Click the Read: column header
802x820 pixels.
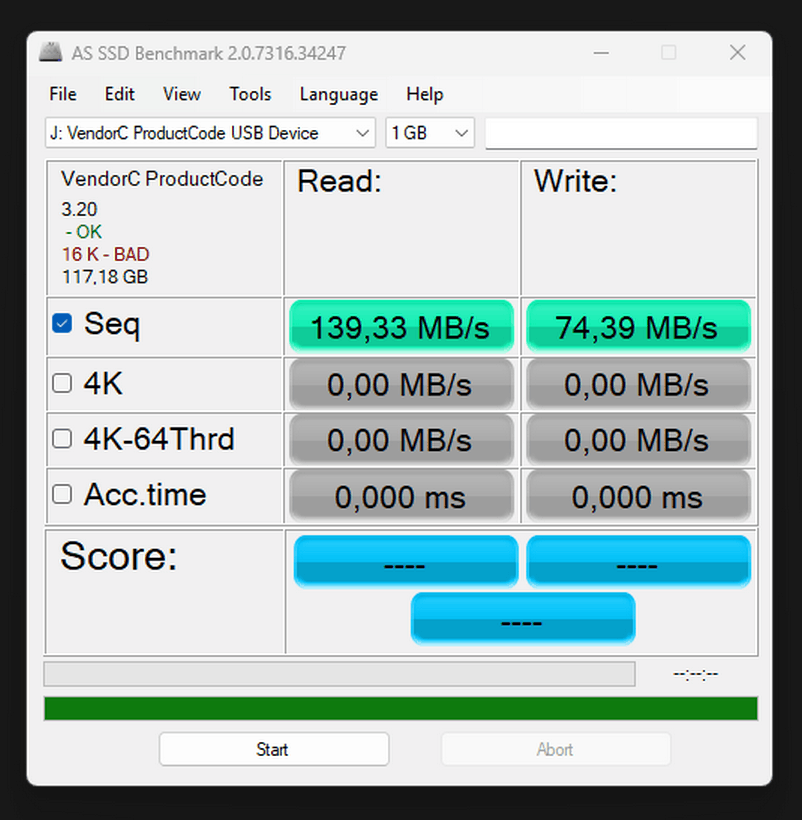click(x=339, y=181)
